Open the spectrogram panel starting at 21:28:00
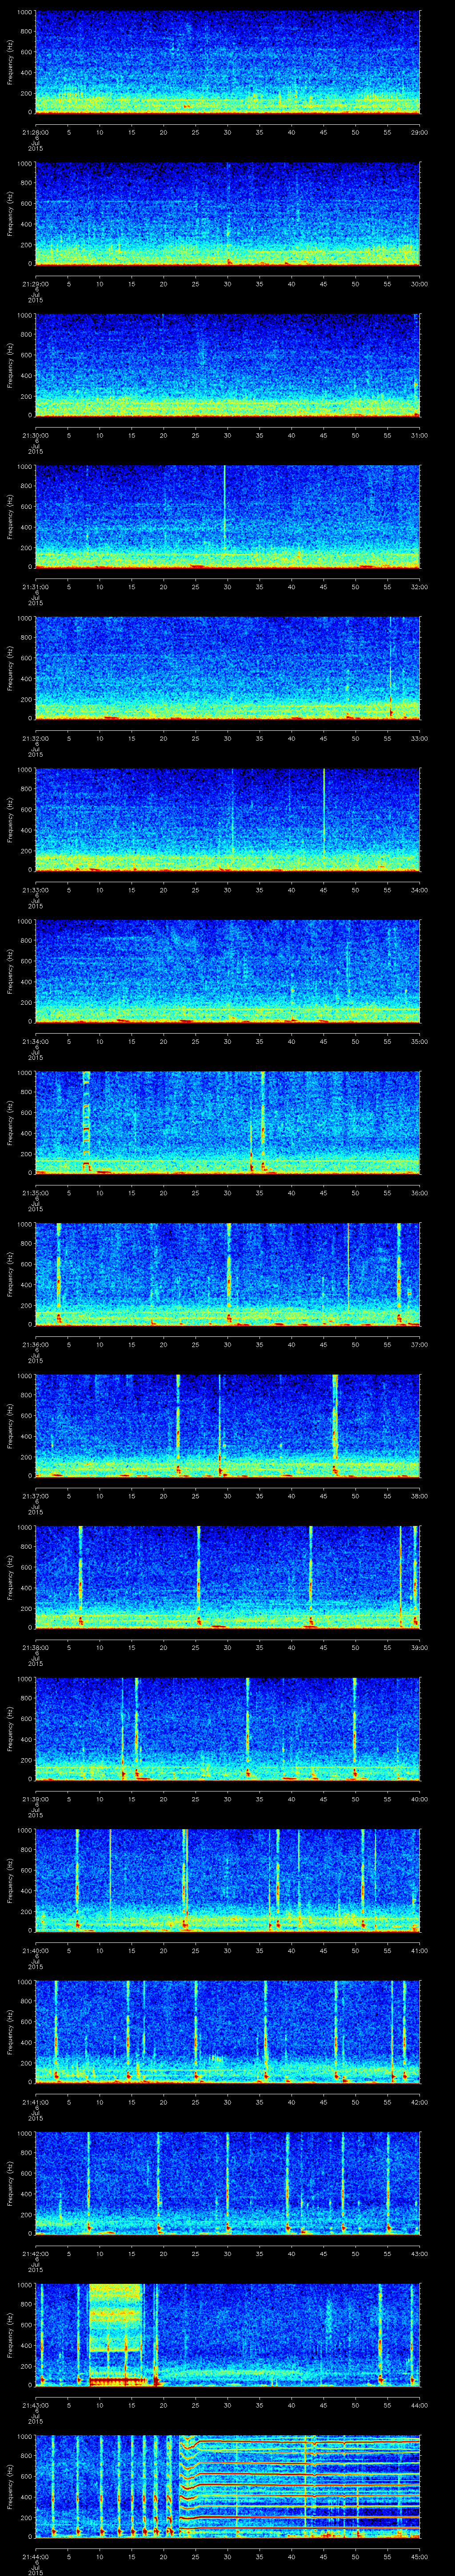 coord(227,63)
